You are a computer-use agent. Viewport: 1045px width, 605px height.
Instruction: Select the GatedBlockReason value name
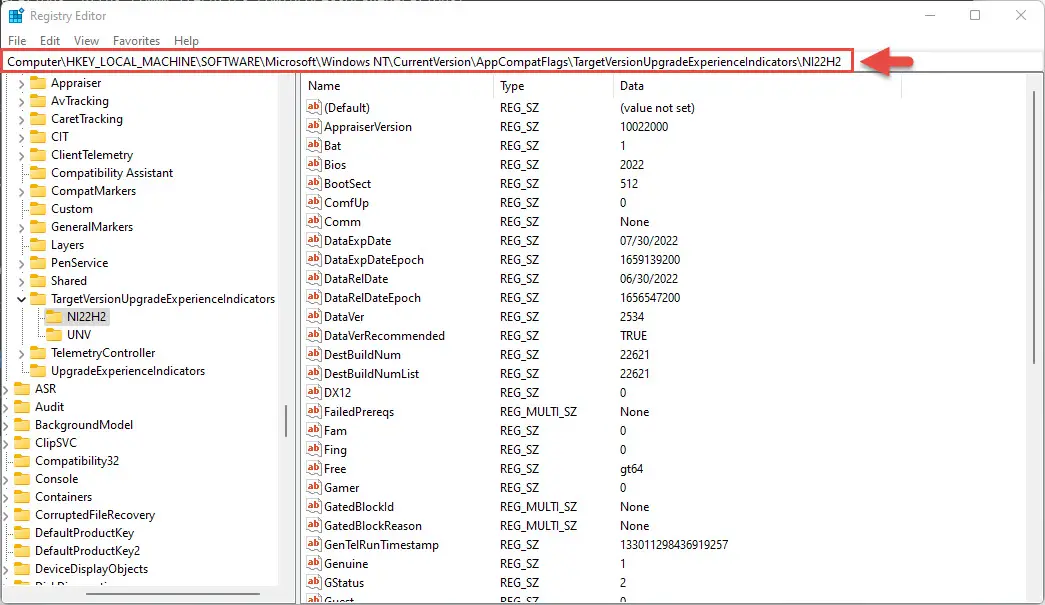point(373,526)
